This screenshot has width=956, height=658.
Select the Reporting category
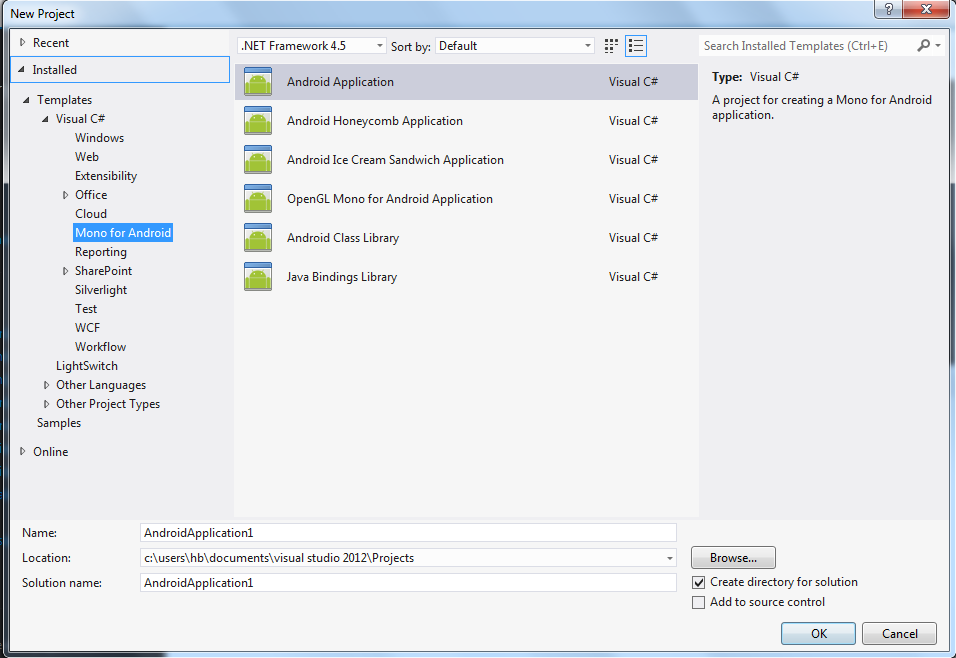pos(101,252)
